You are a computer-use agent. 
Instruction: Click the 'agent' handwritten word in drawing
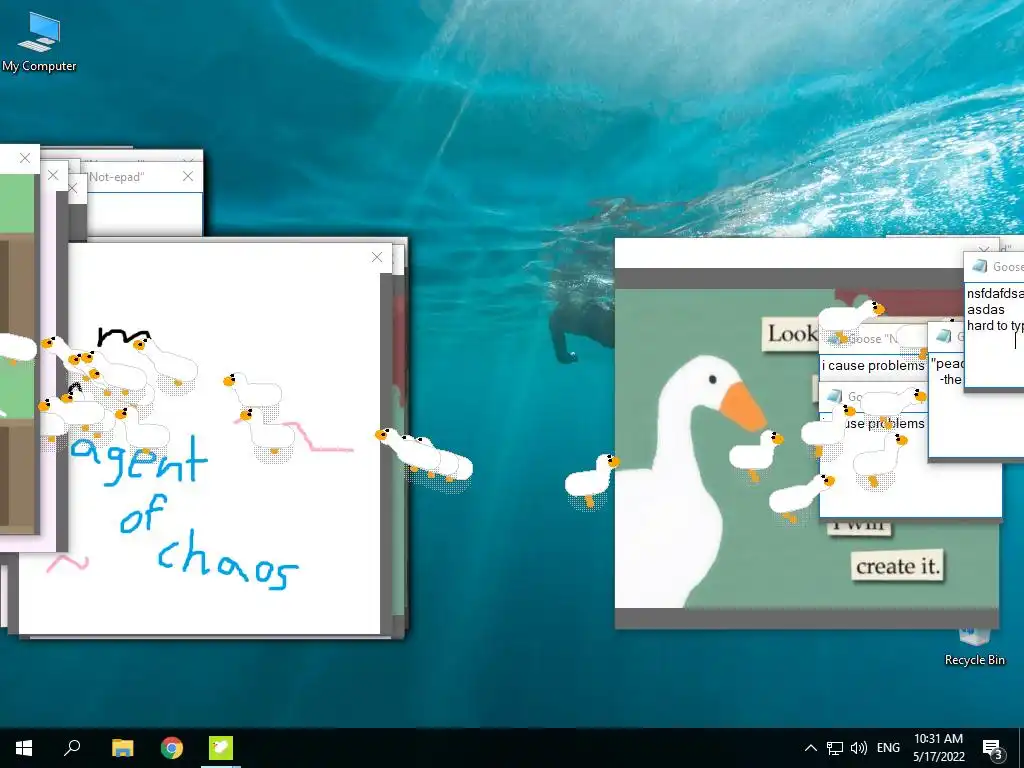[139, 458]
